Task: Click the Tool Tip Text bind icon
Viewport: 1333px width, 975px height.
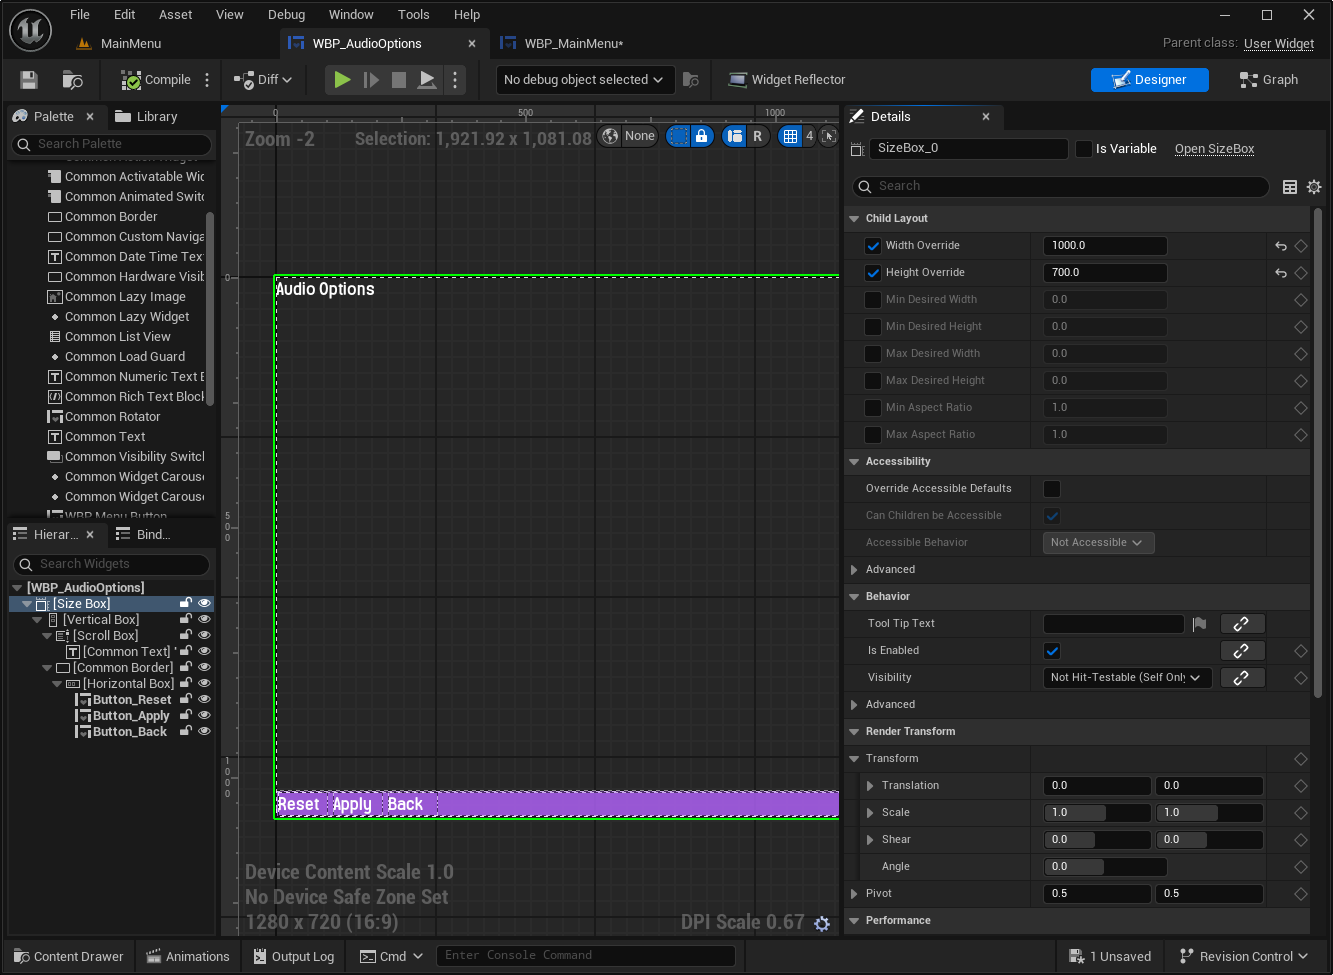Action: click(x=1242, y=624)
